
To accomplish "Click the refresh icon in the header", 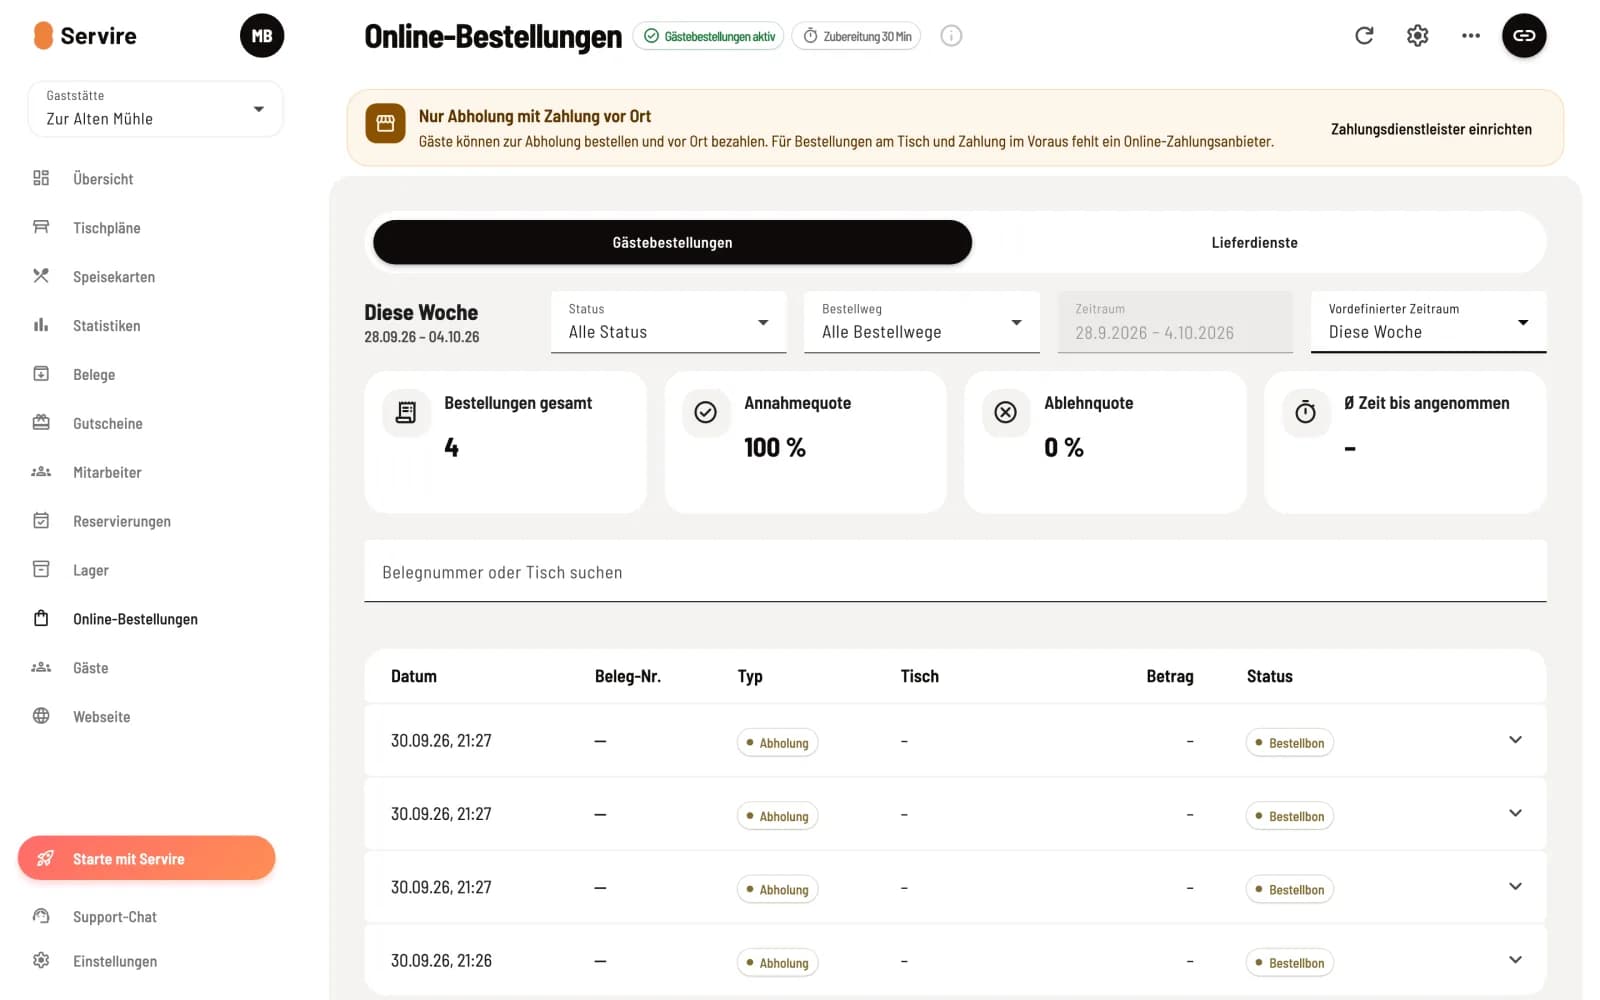I will click(x=1364, y=36).
